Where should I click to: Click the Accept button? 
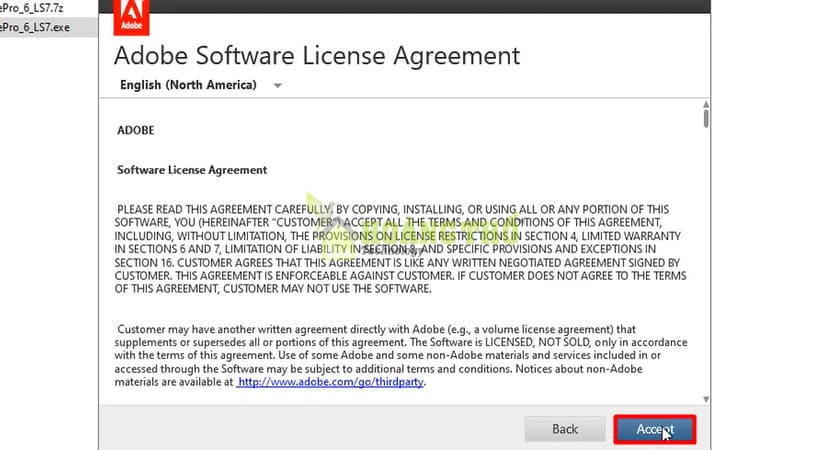coord(654,428)
